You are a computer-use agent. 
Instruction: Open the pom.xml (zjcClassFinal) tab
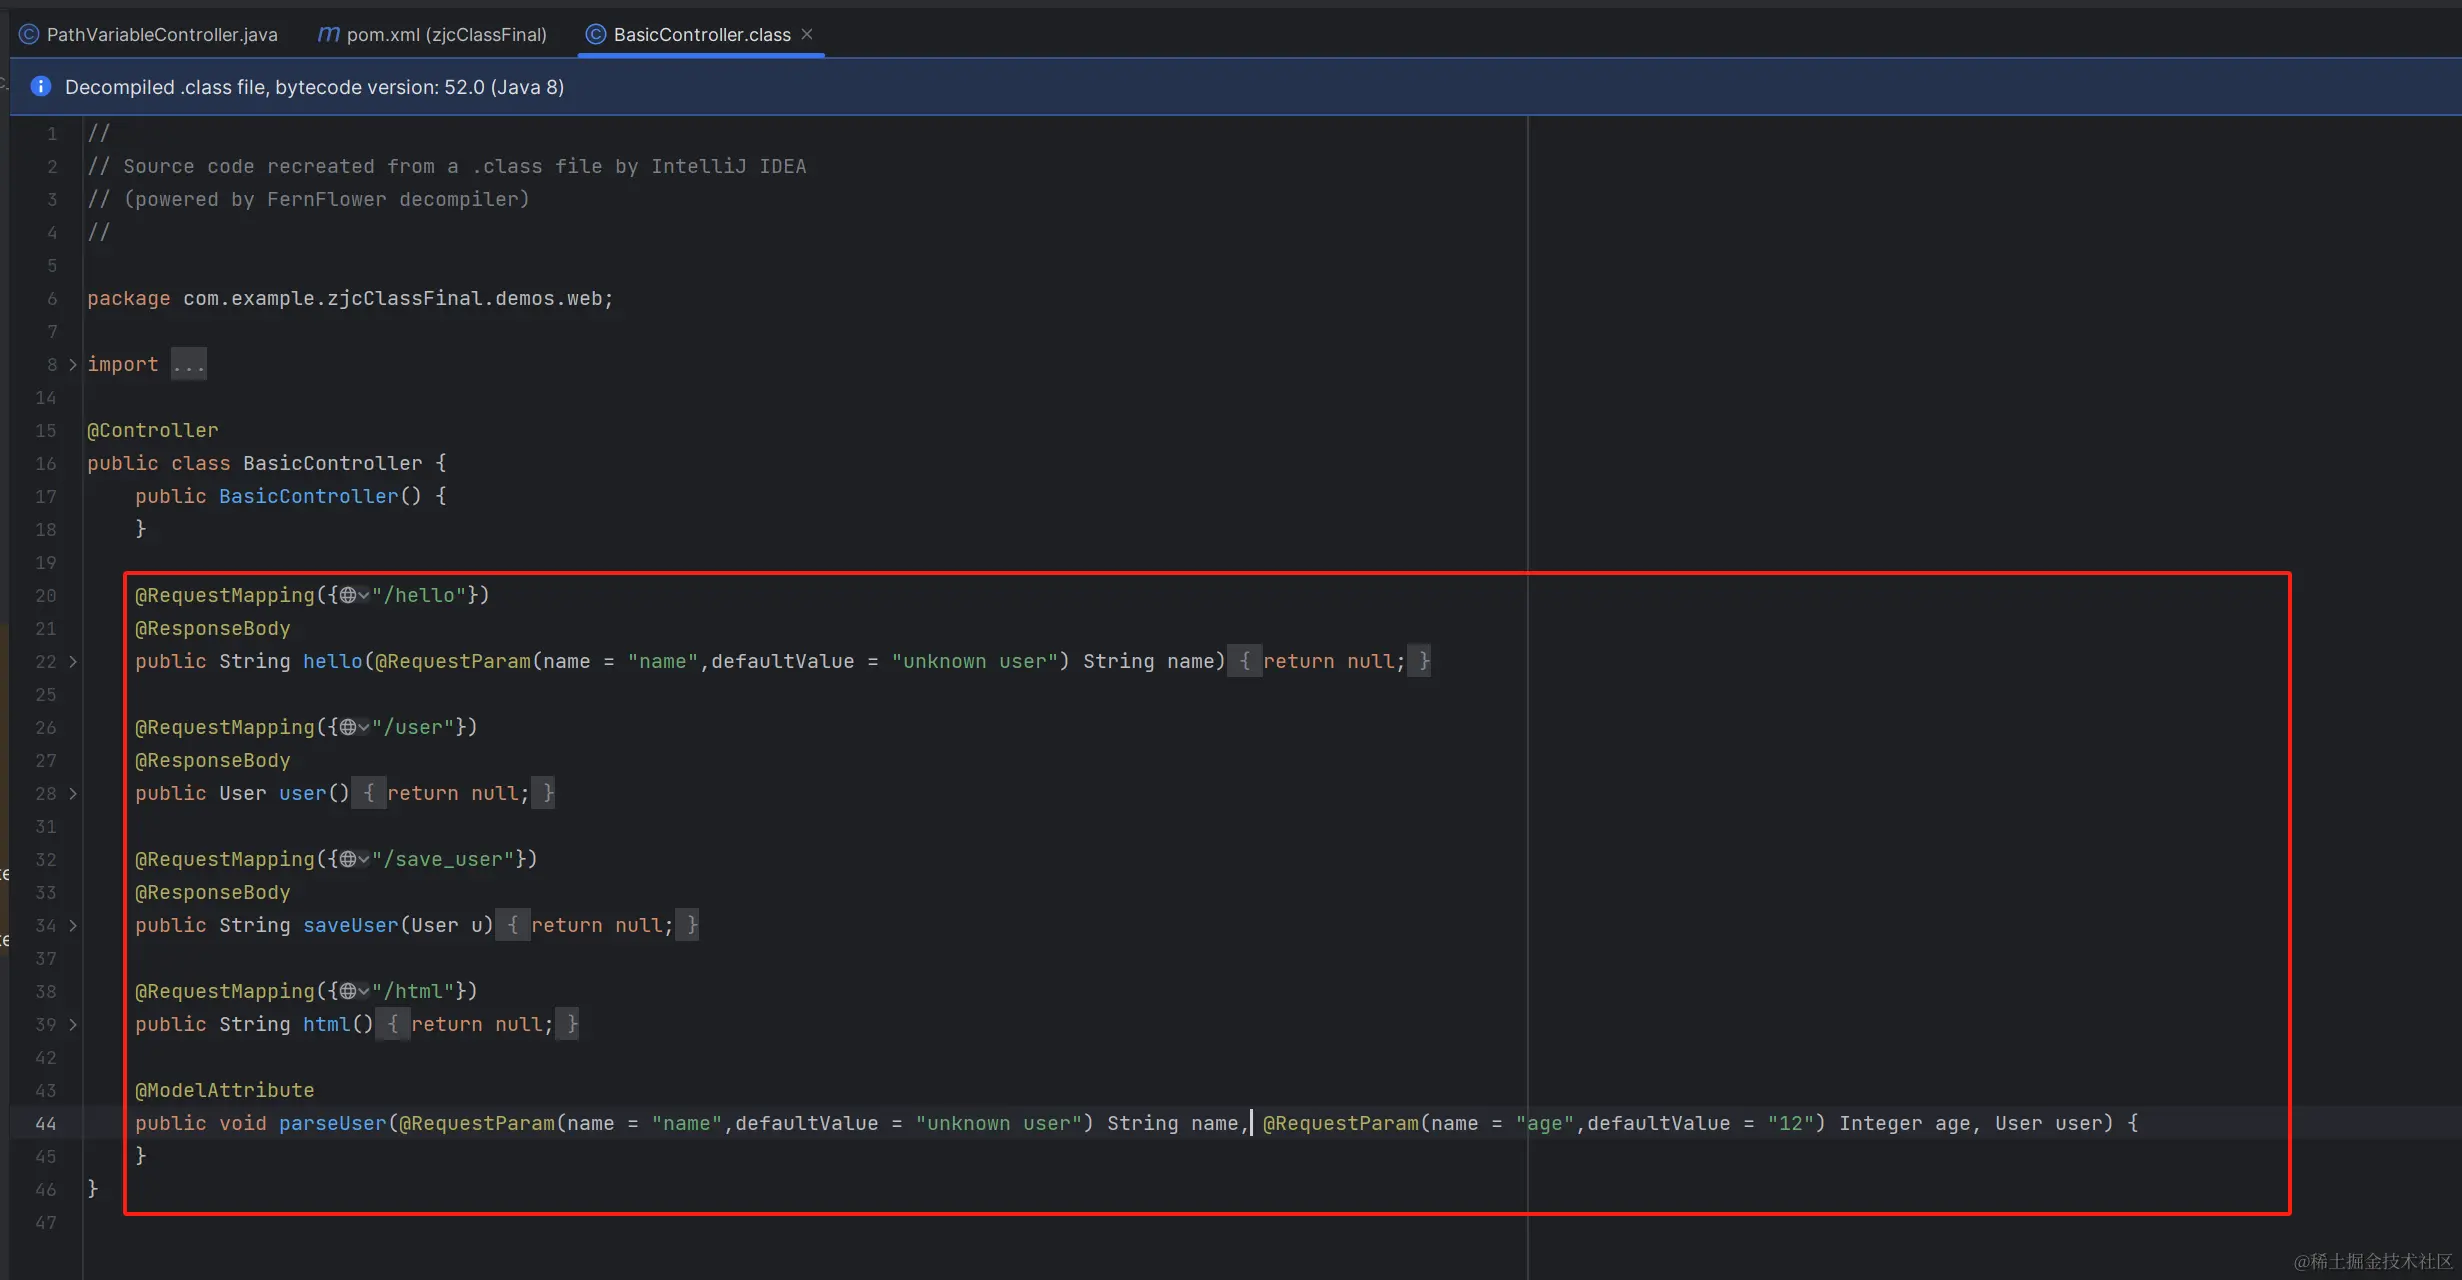(446, 34)
